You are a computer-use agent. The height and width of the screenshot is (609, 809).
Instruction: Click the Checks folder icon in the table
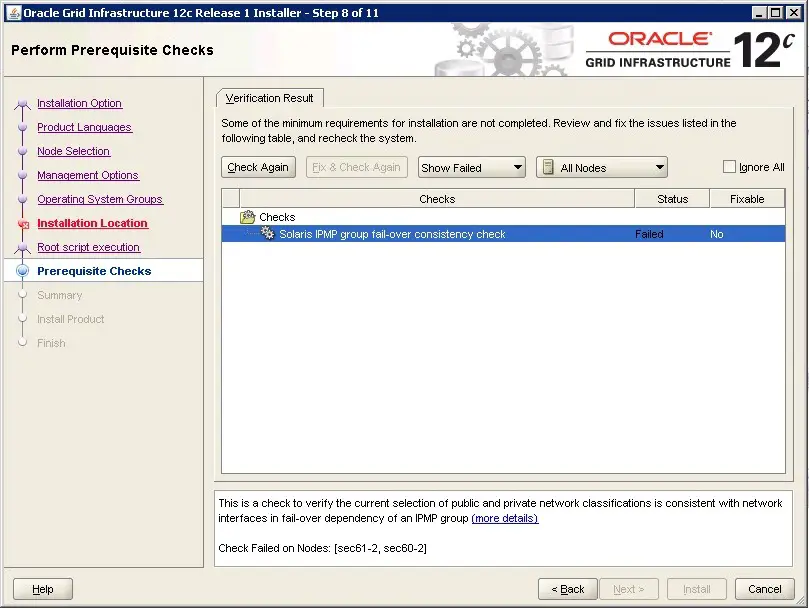248,217
